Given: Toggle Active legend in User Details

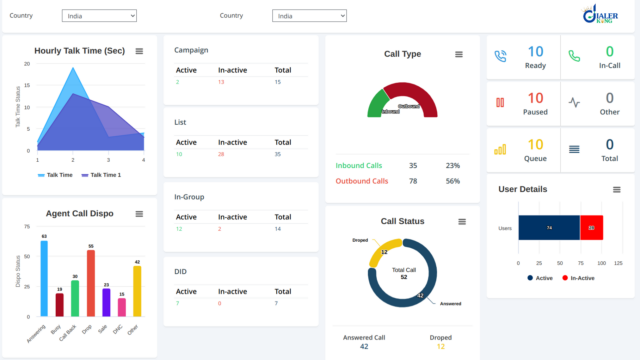Looking at the screenshot, I should tap(540, 278).
